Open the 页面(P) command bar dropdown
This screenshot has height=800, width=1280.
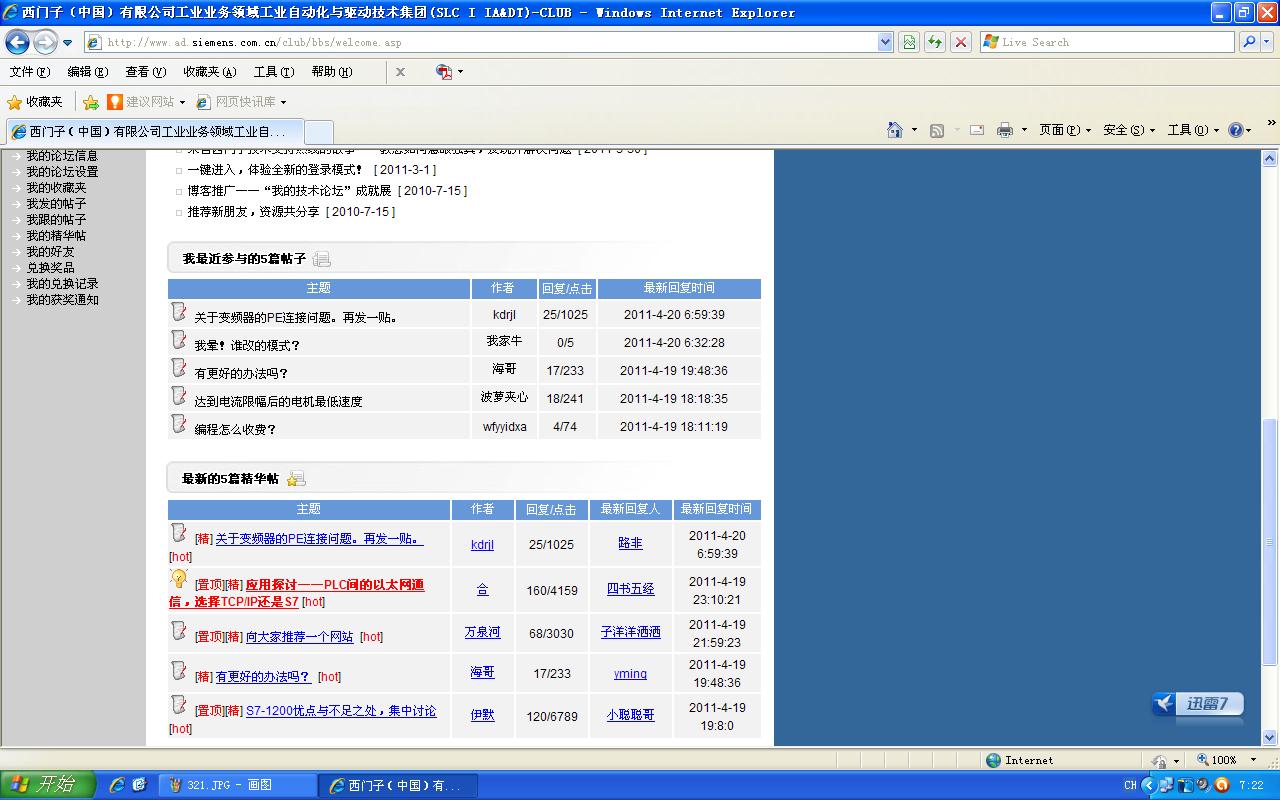coord(1065,130)
